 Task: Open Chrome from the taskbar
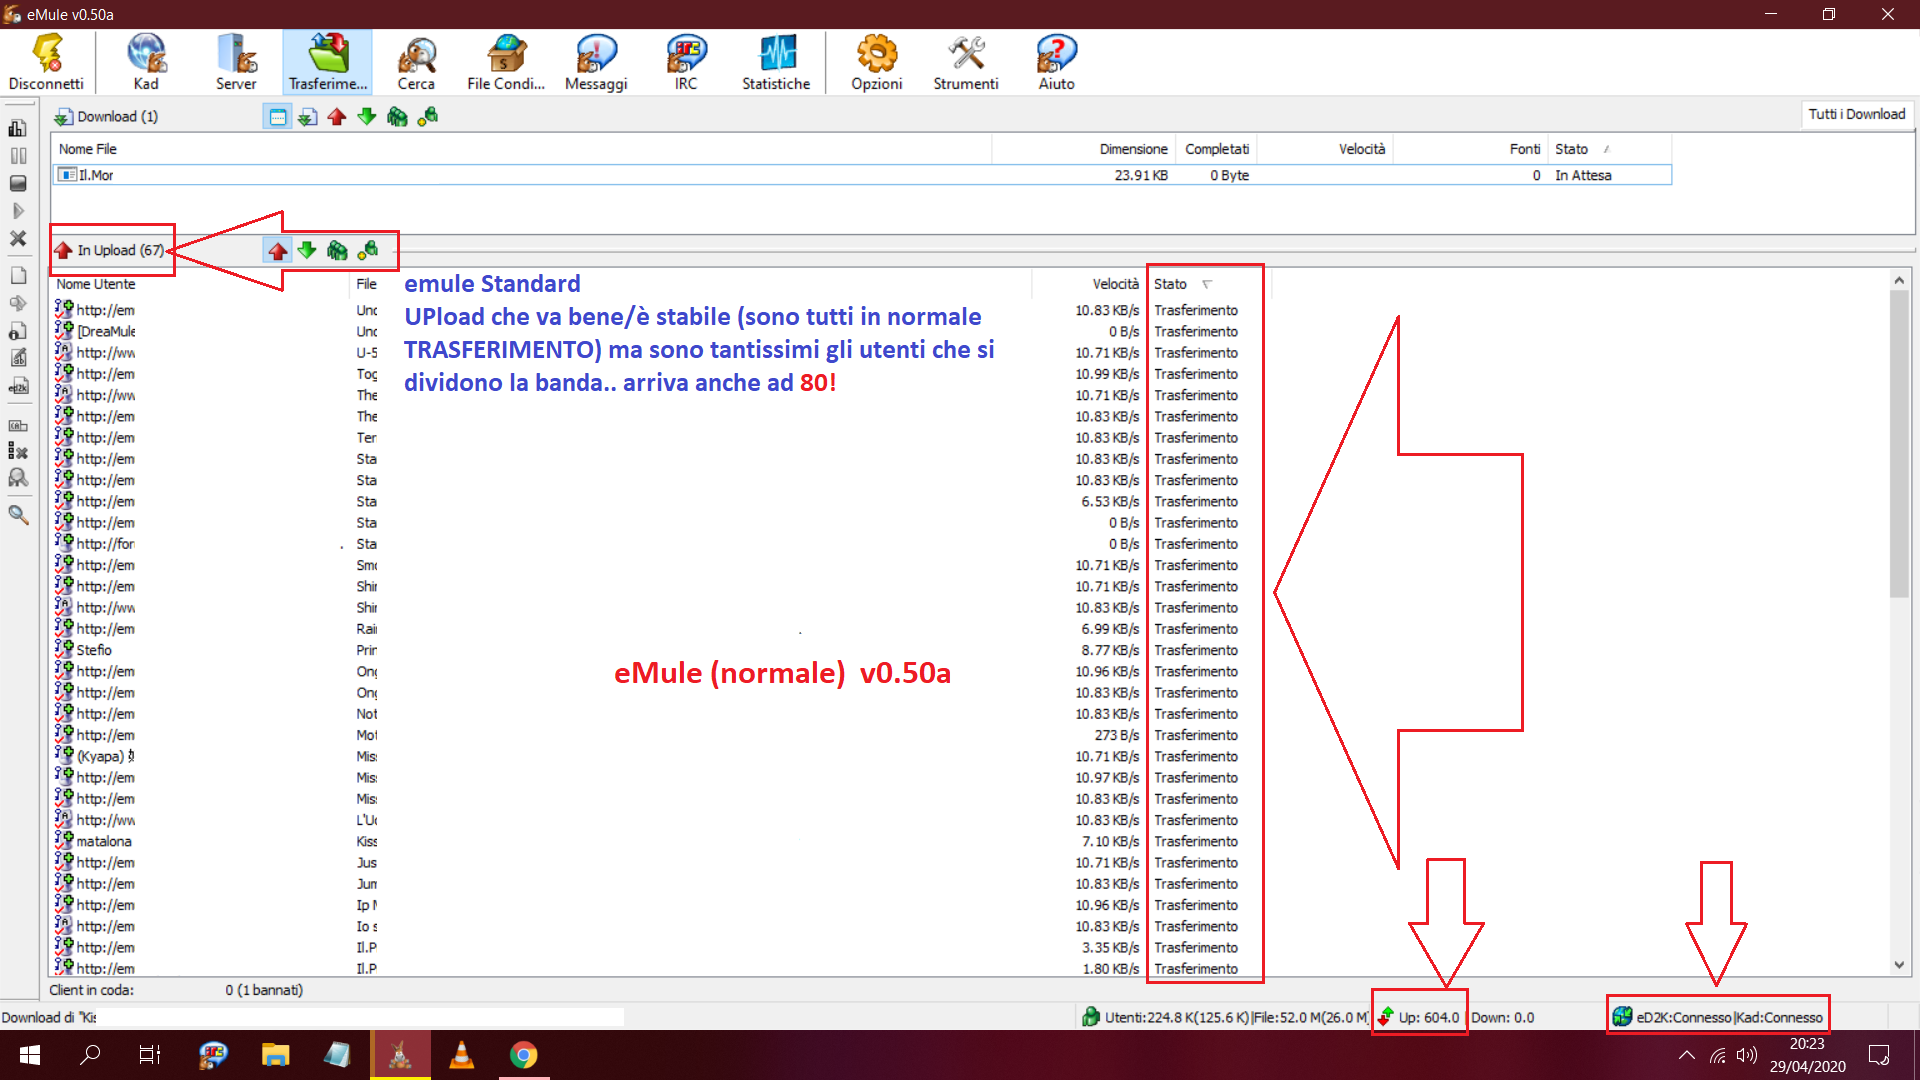point(523,1055)
